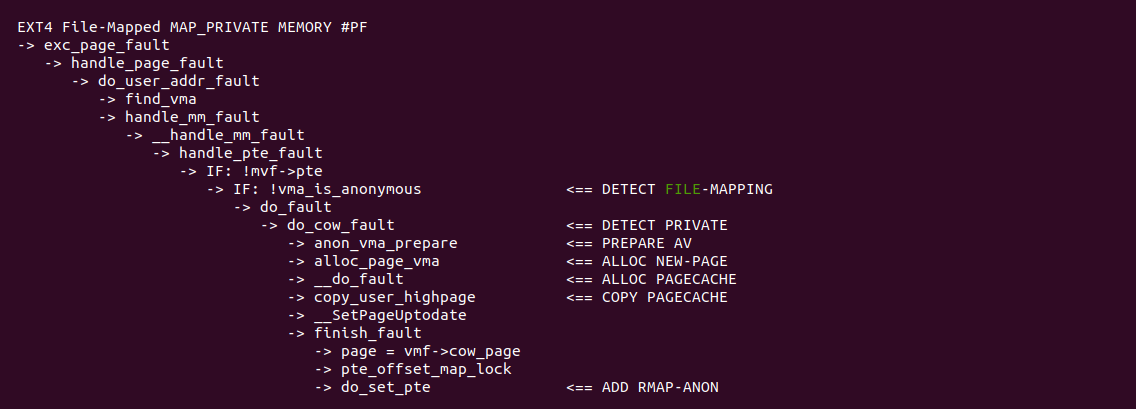Click on do_user_addr_fault text
The image size is (1136, 409).
coord(179,81)
